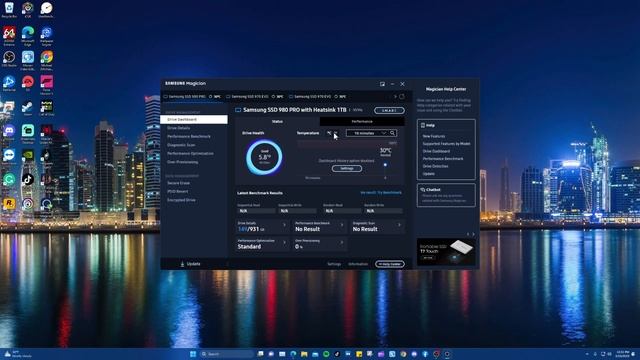Image resolution: width=640 pixels, height=360 pixels.
Task: Switch to the Performance tab
Action: click(x=362, y=122)
